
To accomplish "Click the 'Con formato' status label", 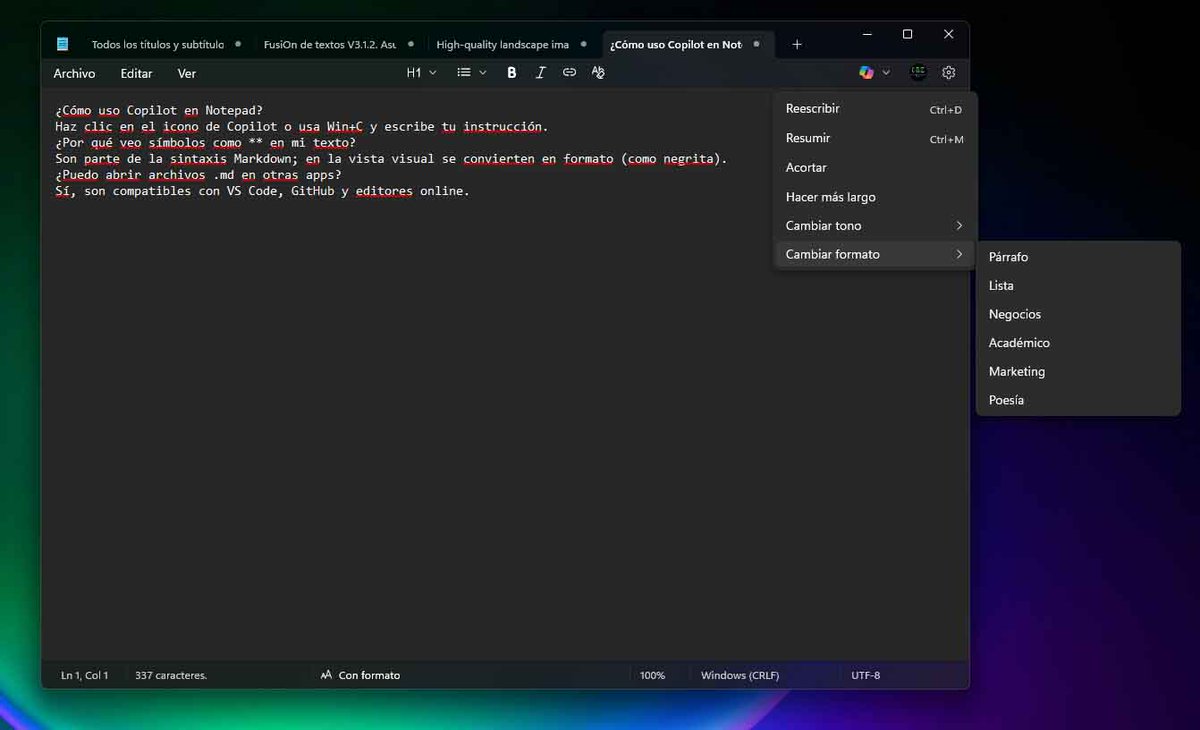I will 369,675.
